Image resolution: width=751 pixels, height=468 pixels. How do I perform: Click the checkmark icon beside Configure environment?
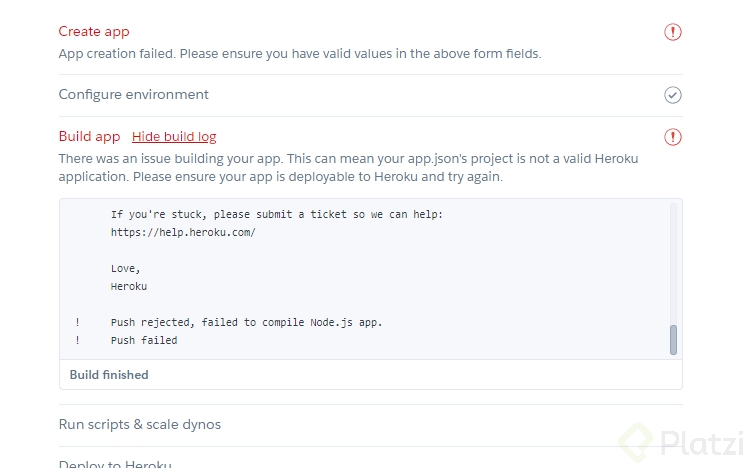click(673, 95)
